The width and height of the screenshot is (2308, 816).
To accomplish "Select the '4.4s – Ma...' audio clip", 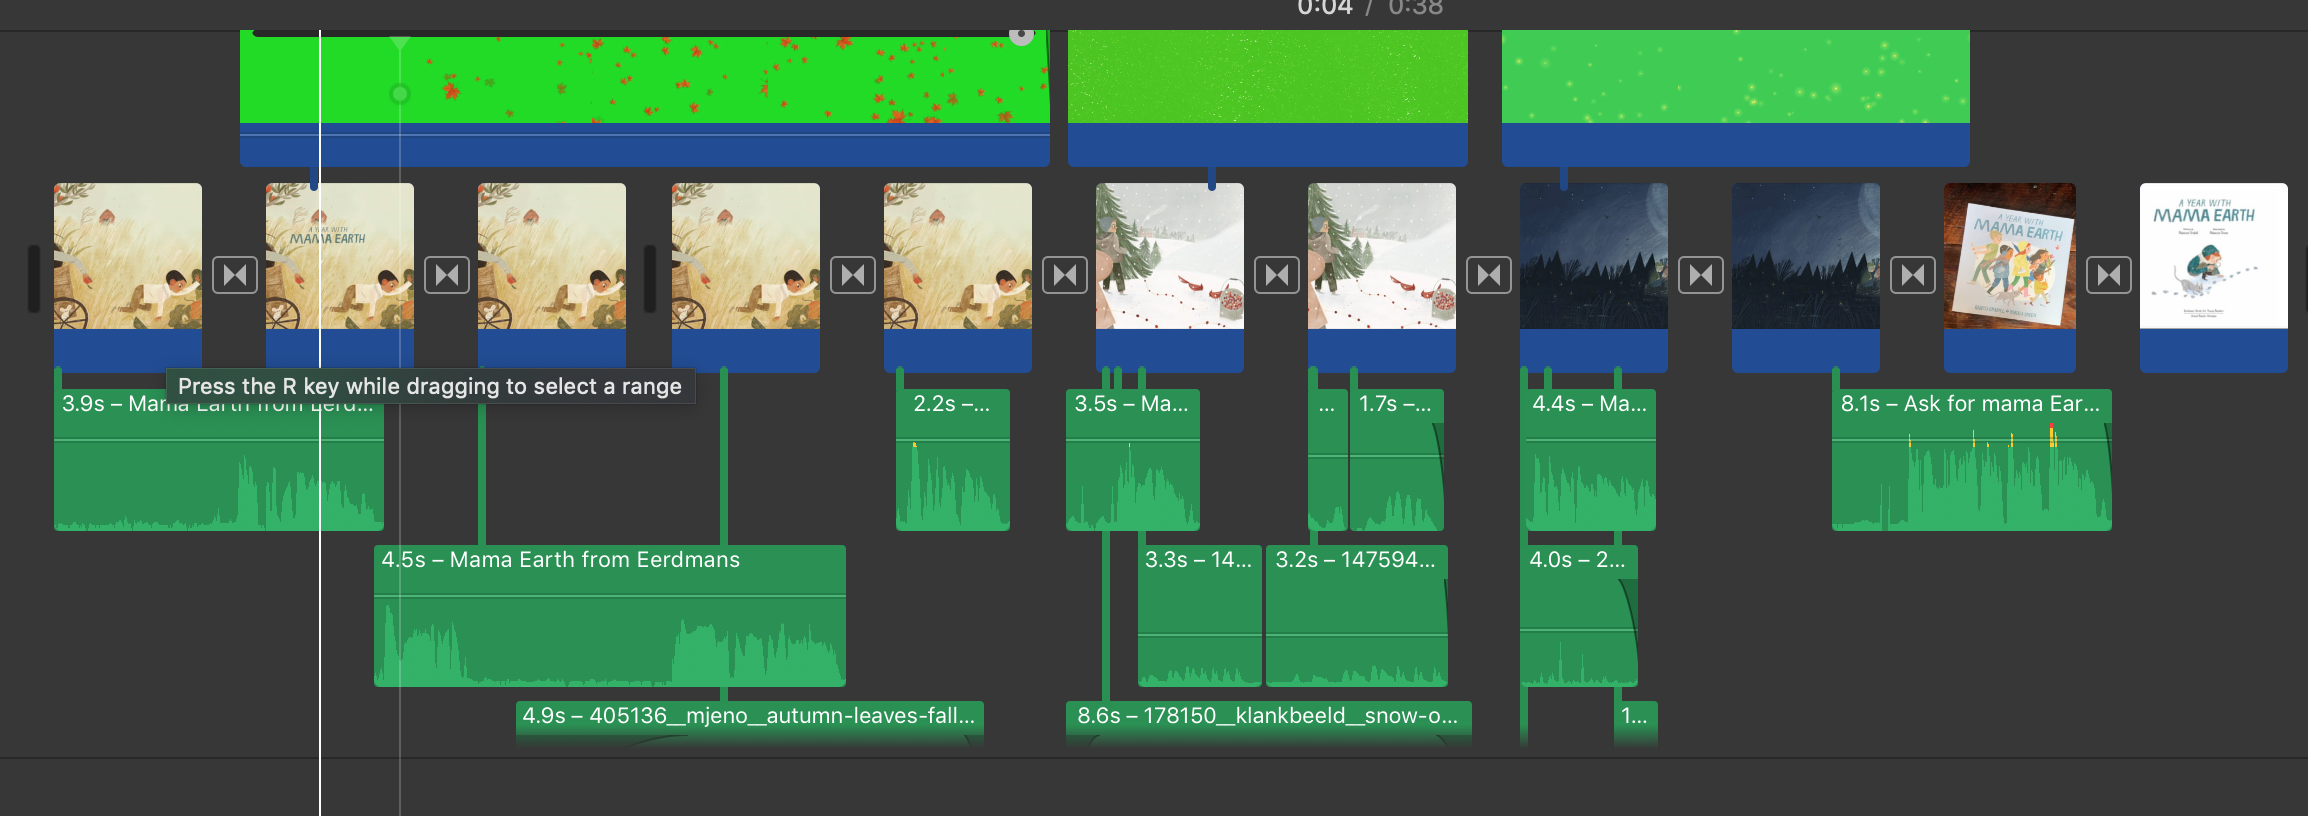I will pyautogui.click(x=1590, y=460).
